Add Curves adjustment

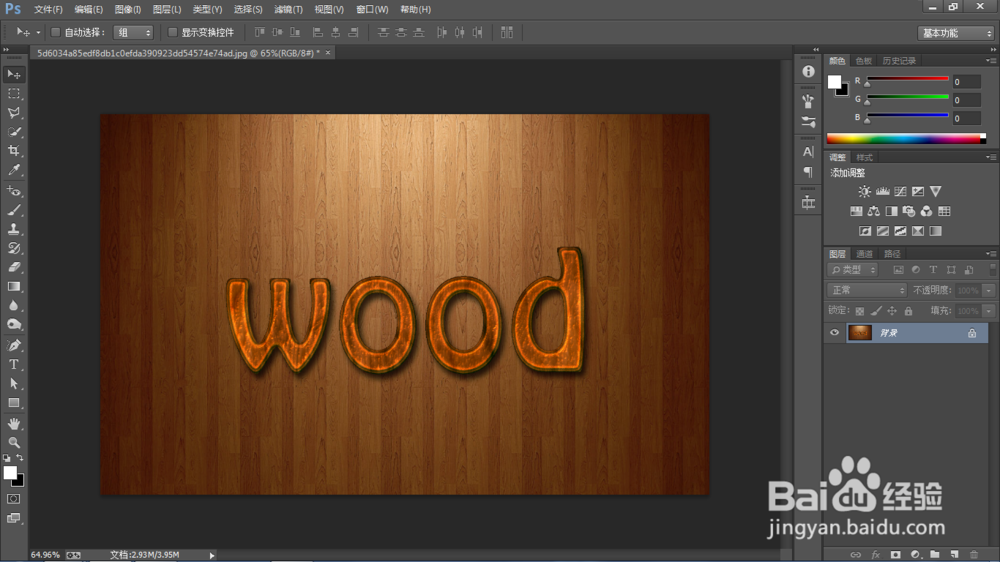900,191
